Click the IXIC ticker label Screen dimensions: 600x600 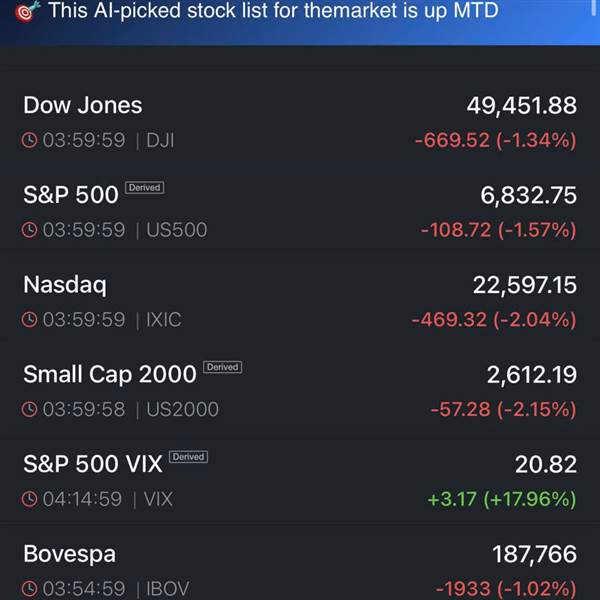point(164,321)
